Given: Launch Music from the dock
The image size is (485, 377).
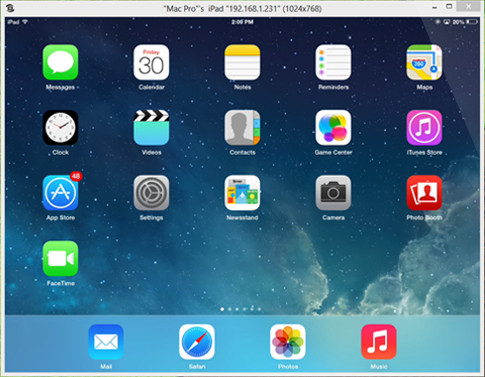Looking at the screenshot, I should [x=379, y=342].
